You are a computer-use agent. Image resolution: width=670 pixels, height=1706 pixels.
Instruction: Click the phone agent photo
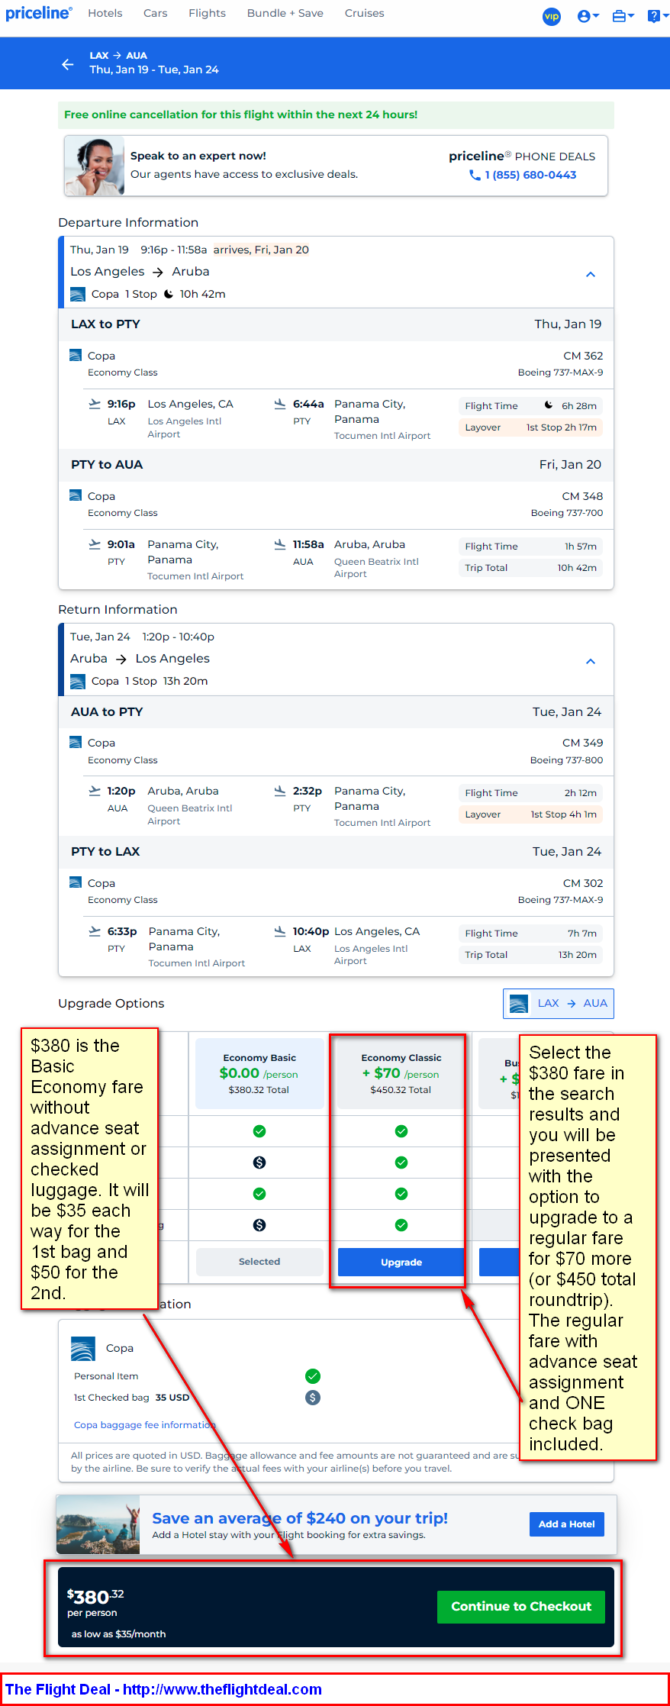pos(94,166)
